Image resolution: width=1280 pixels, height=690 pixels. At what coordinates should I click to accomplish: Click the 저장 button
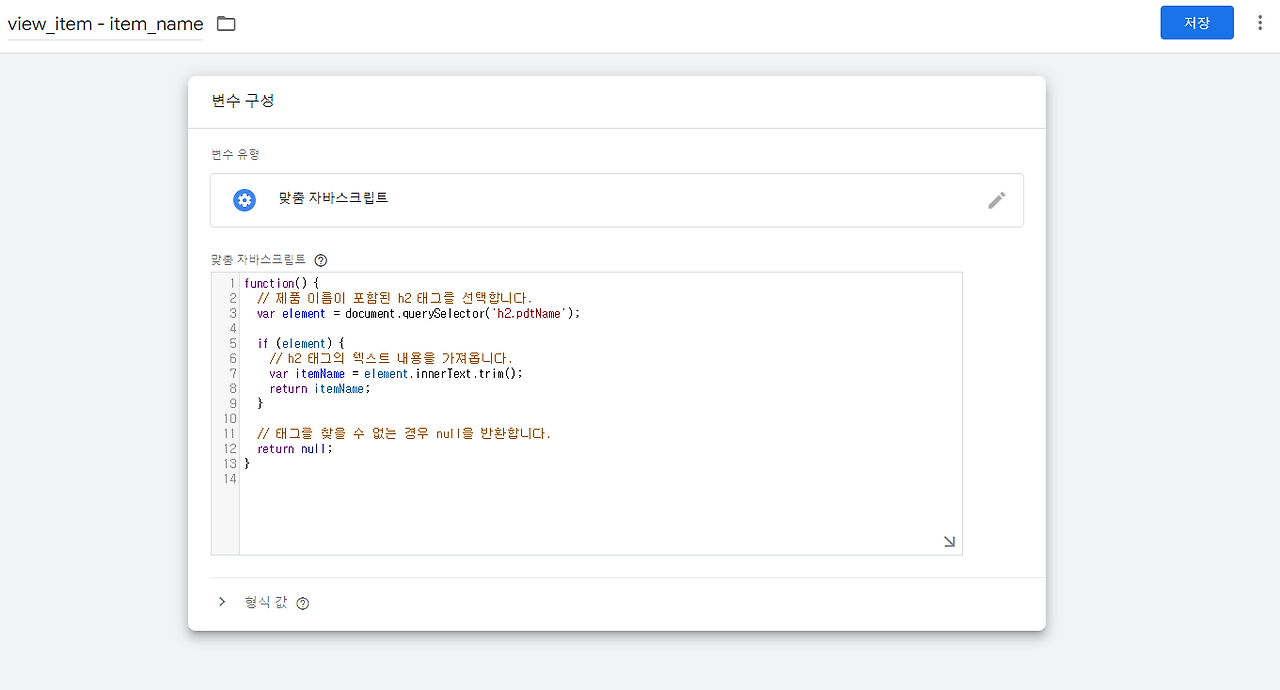[x=1196, y=22]
